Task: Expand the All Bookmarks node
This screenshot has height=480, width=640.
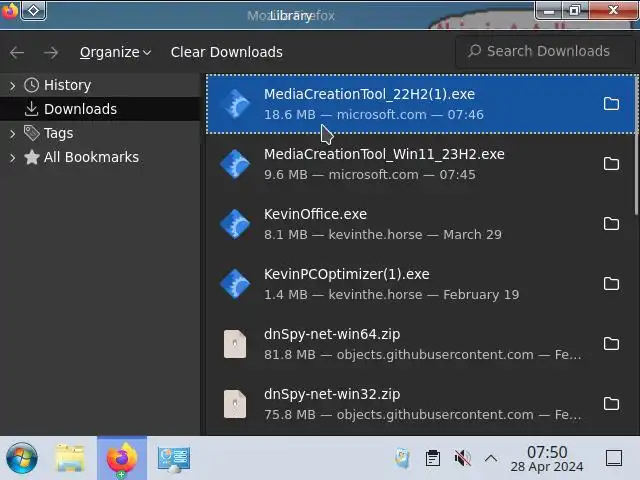Action: tap(13, 158)
